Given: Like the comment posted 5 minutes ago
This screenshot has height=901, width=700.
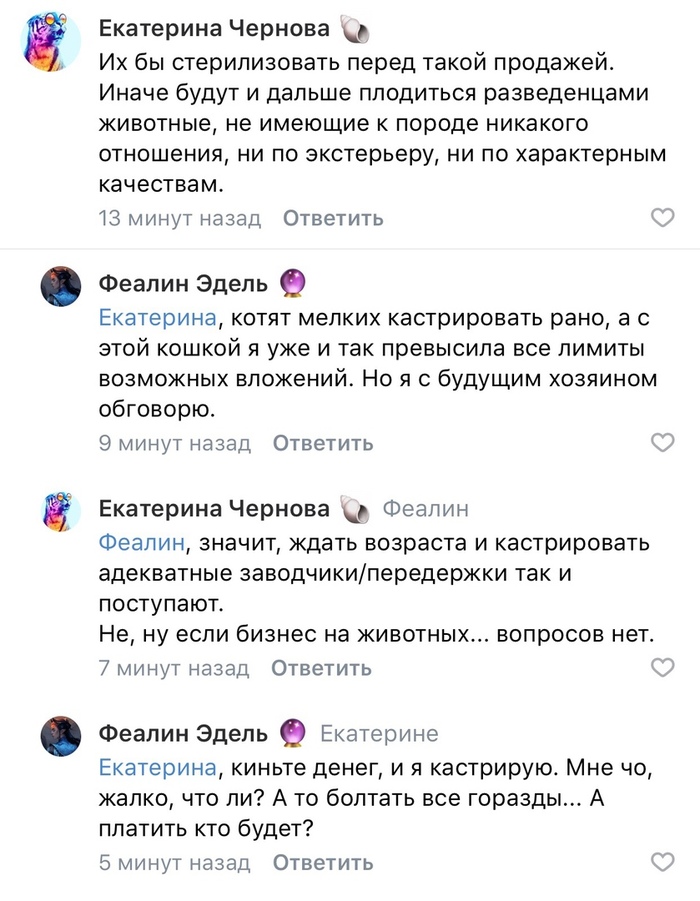Looking at the screenshot, I should point(662,862).
